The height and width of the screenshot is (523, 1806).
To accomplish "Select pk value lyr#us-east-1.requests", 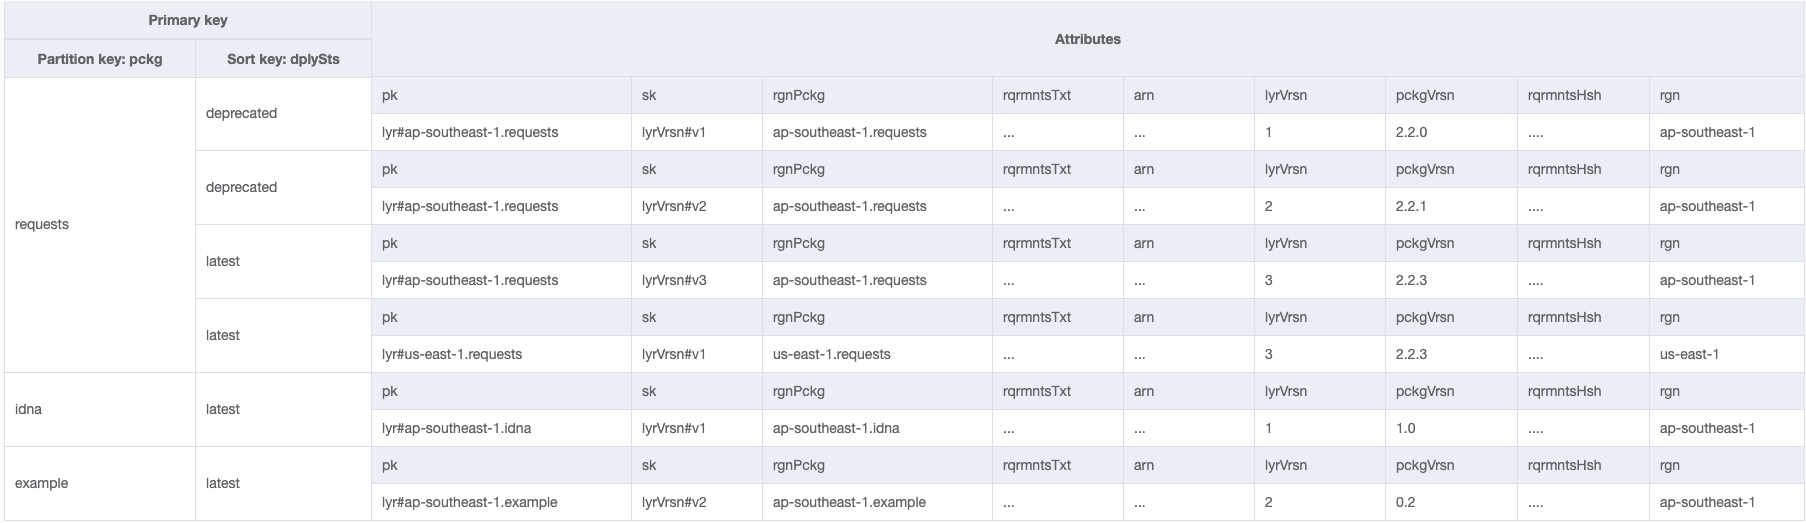I will 452,354.
